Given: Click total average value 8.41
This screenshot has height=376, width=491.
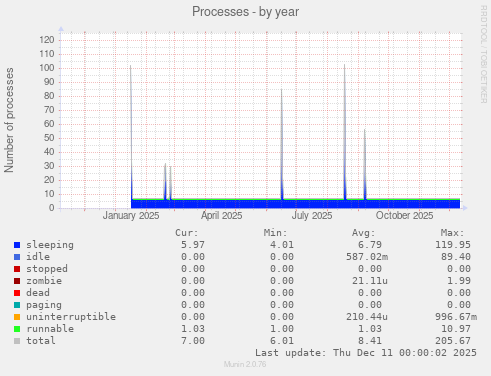Looking at the screenshot, I should pos(370,341).
